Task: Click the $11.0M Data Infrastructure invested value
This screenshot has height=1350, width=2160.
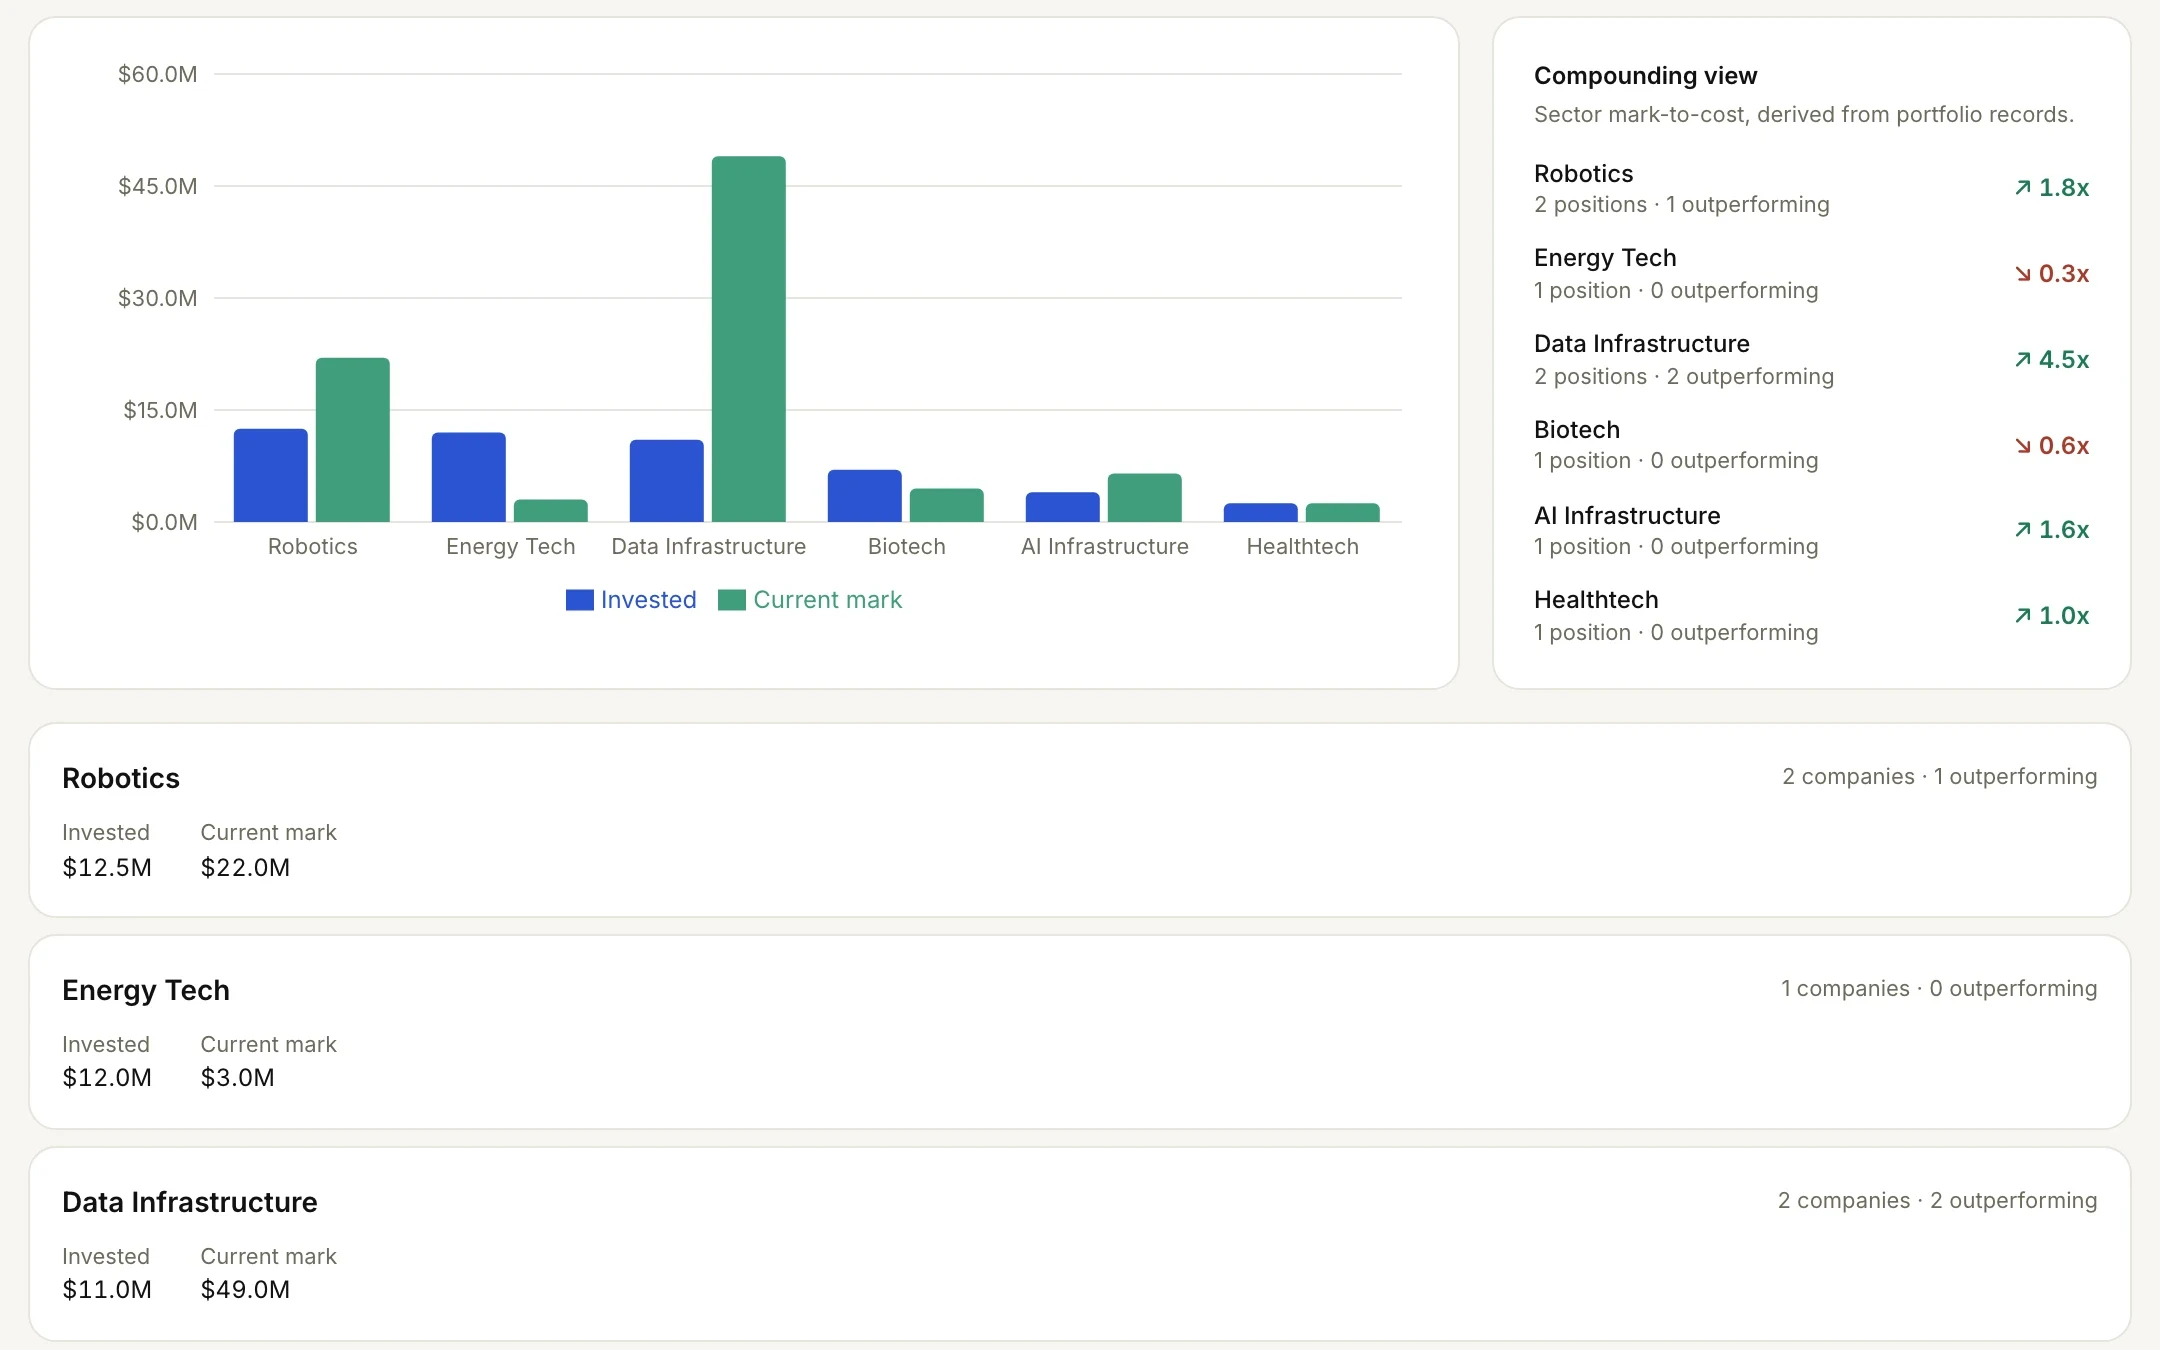Action: (x=107, y=1289)
